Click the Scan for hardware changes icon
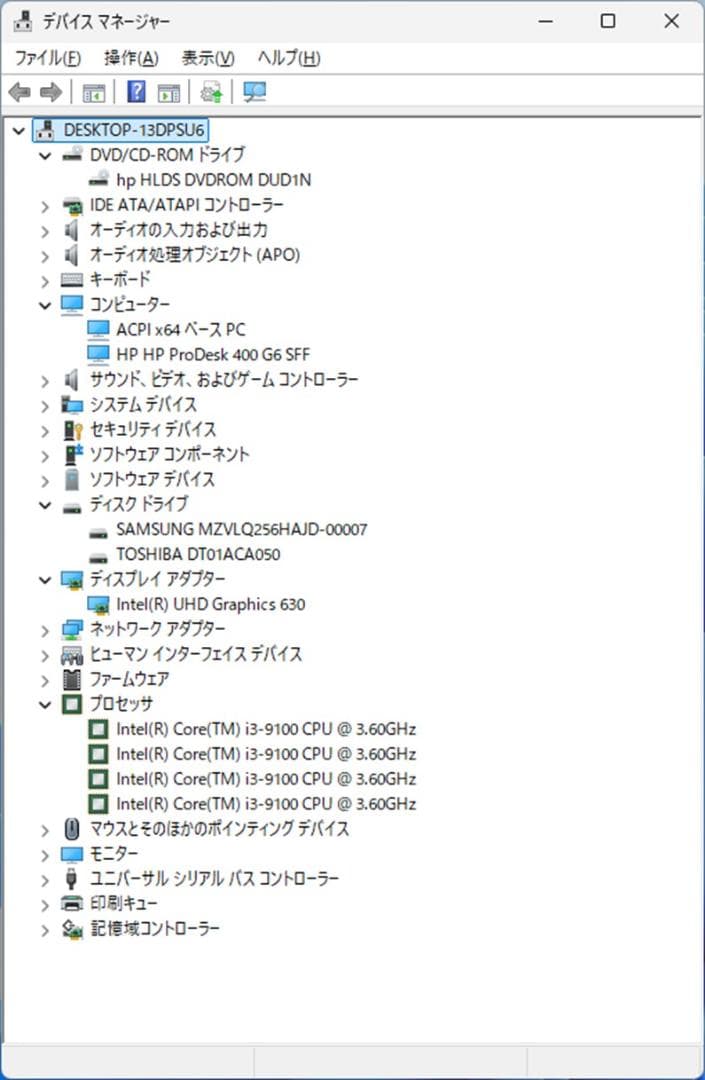705x1080 pixels. click(x=255, y=92)
